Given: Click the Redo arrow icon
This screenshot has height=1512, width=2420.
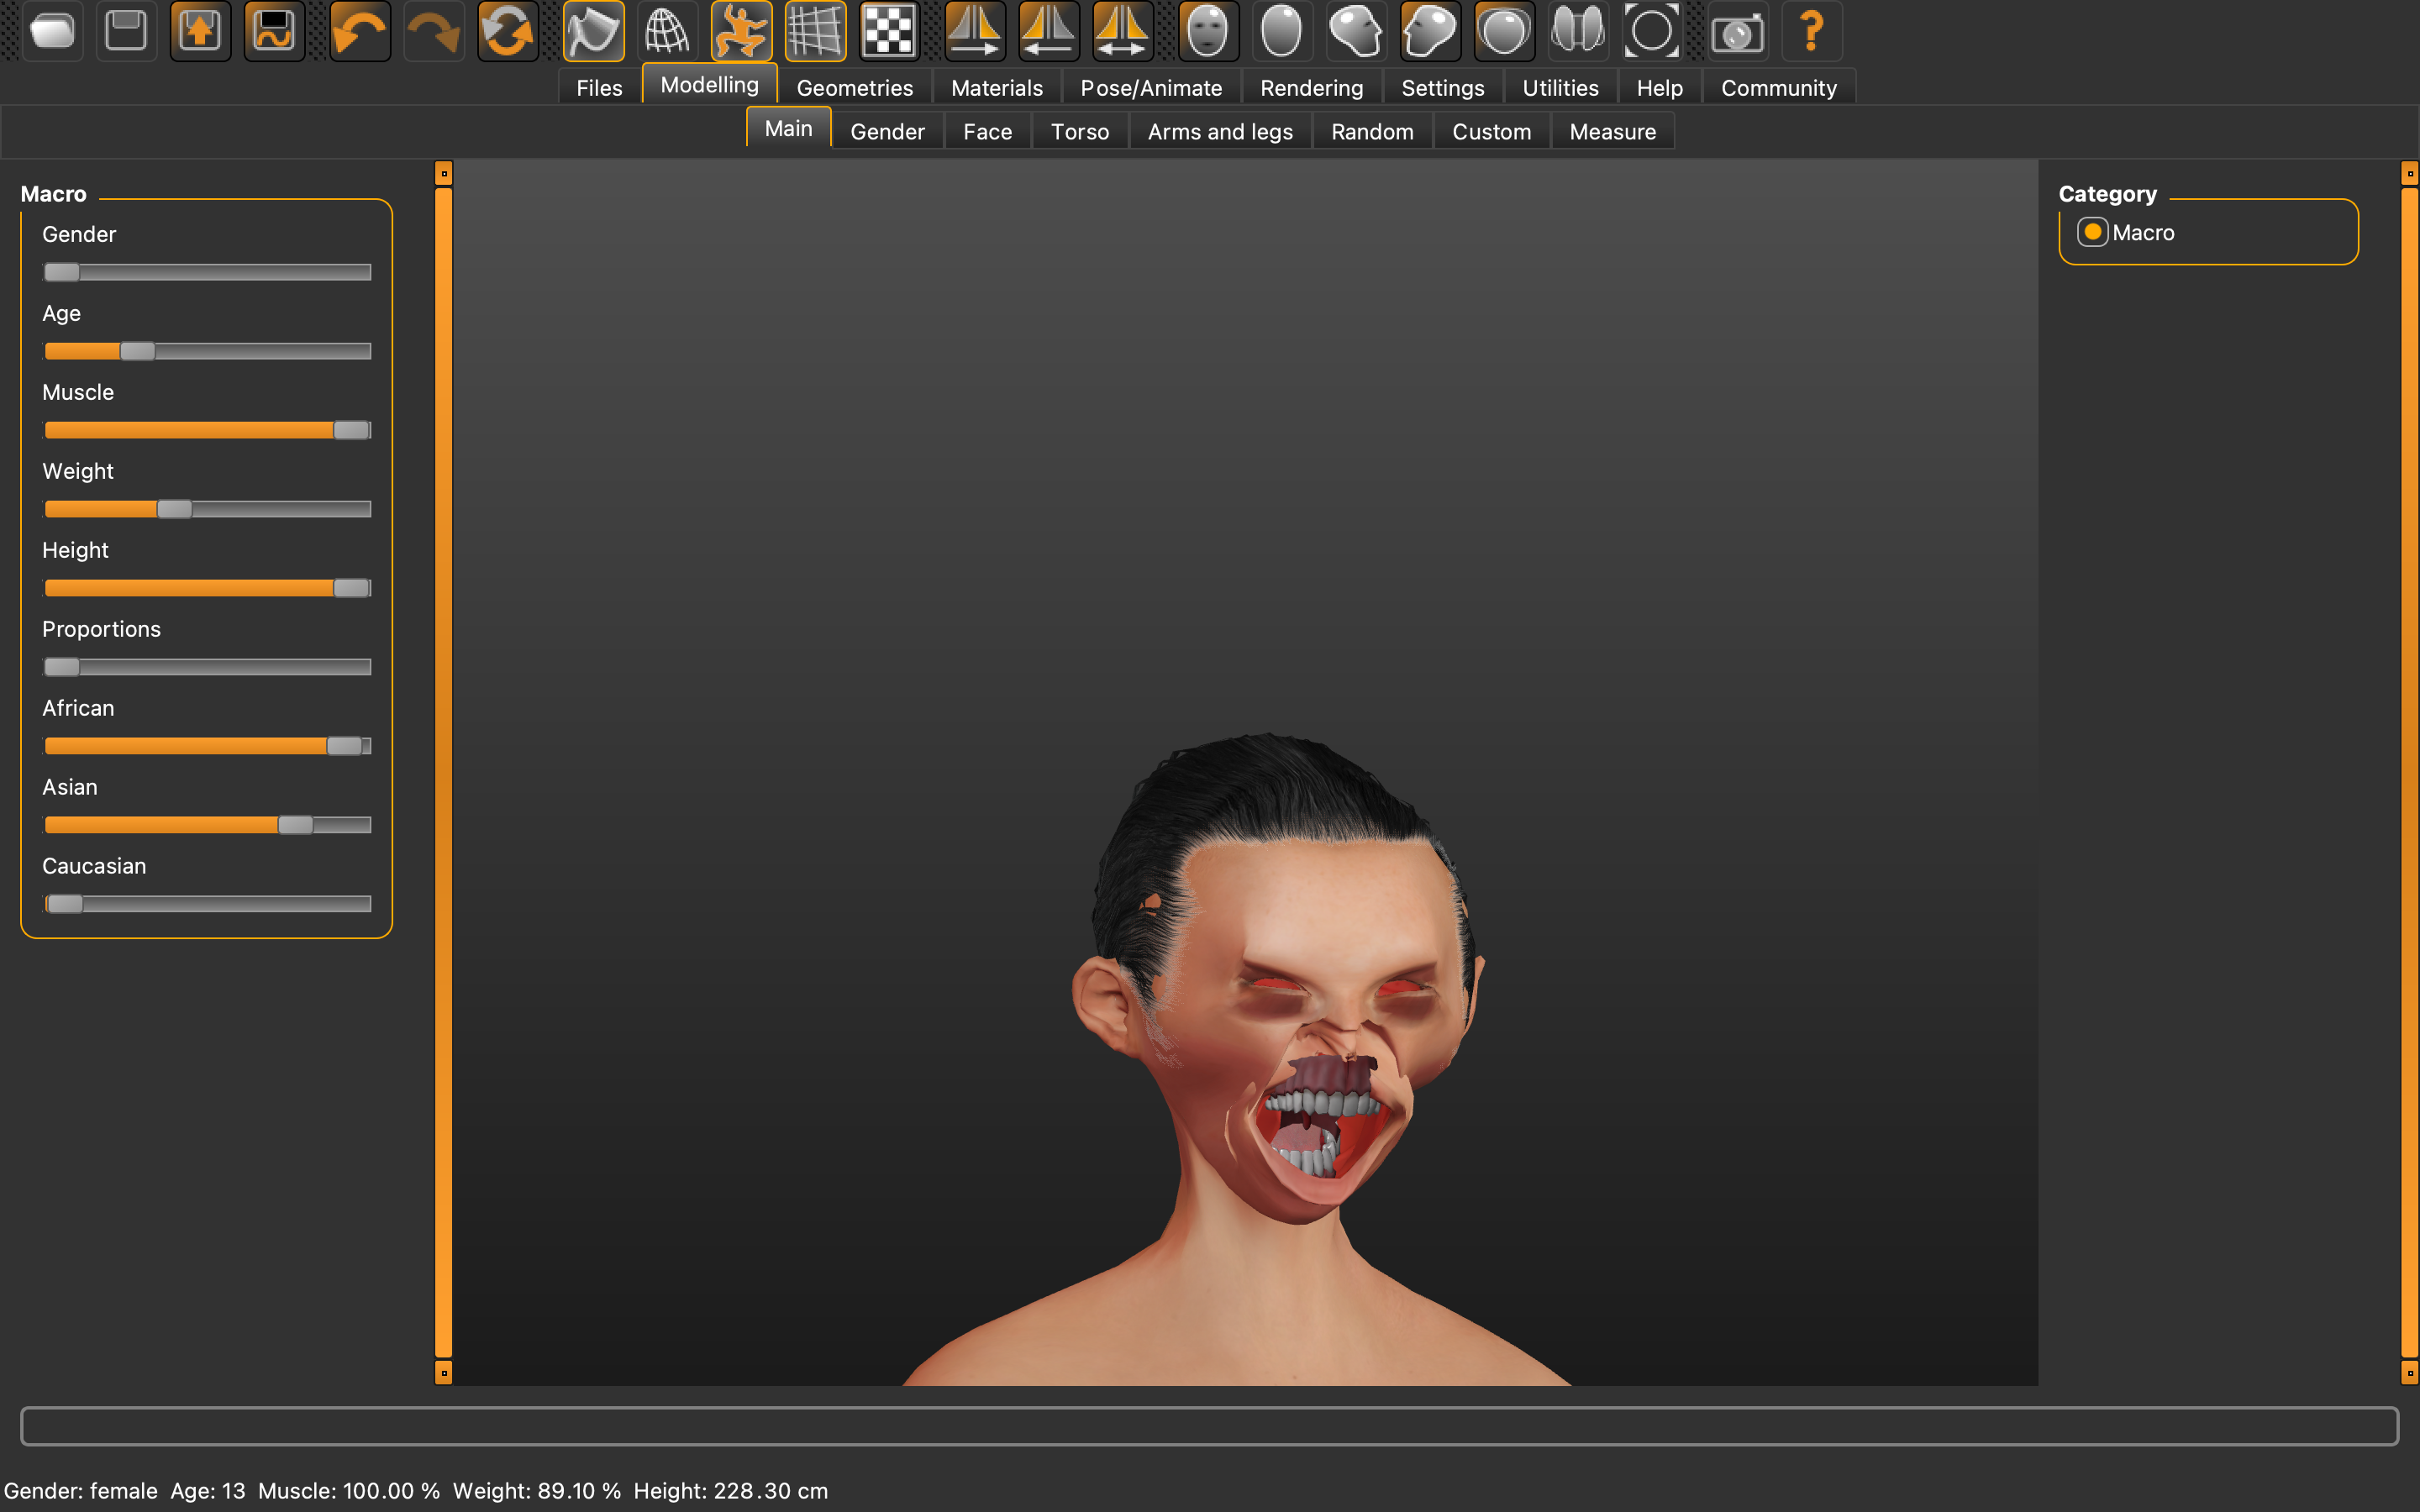Looking at the screenshot, I should (x=433, y=31).
